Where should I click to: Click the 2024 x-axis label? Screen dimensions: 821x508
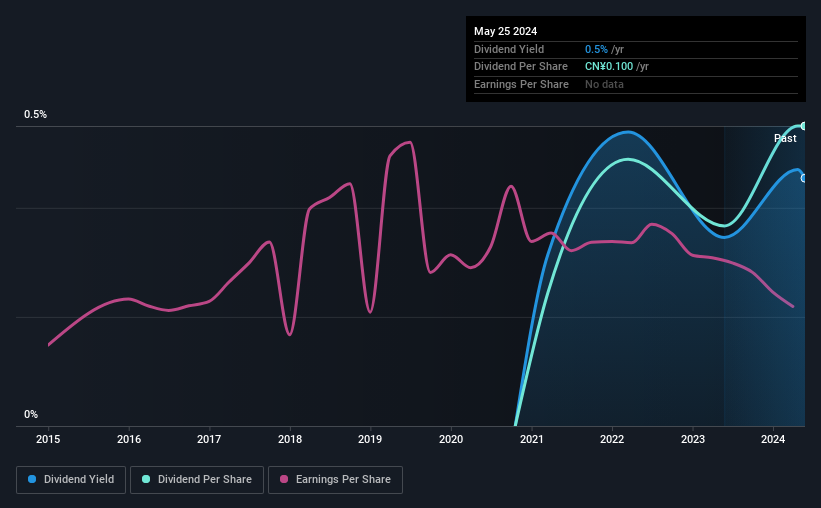click(772, 439)
